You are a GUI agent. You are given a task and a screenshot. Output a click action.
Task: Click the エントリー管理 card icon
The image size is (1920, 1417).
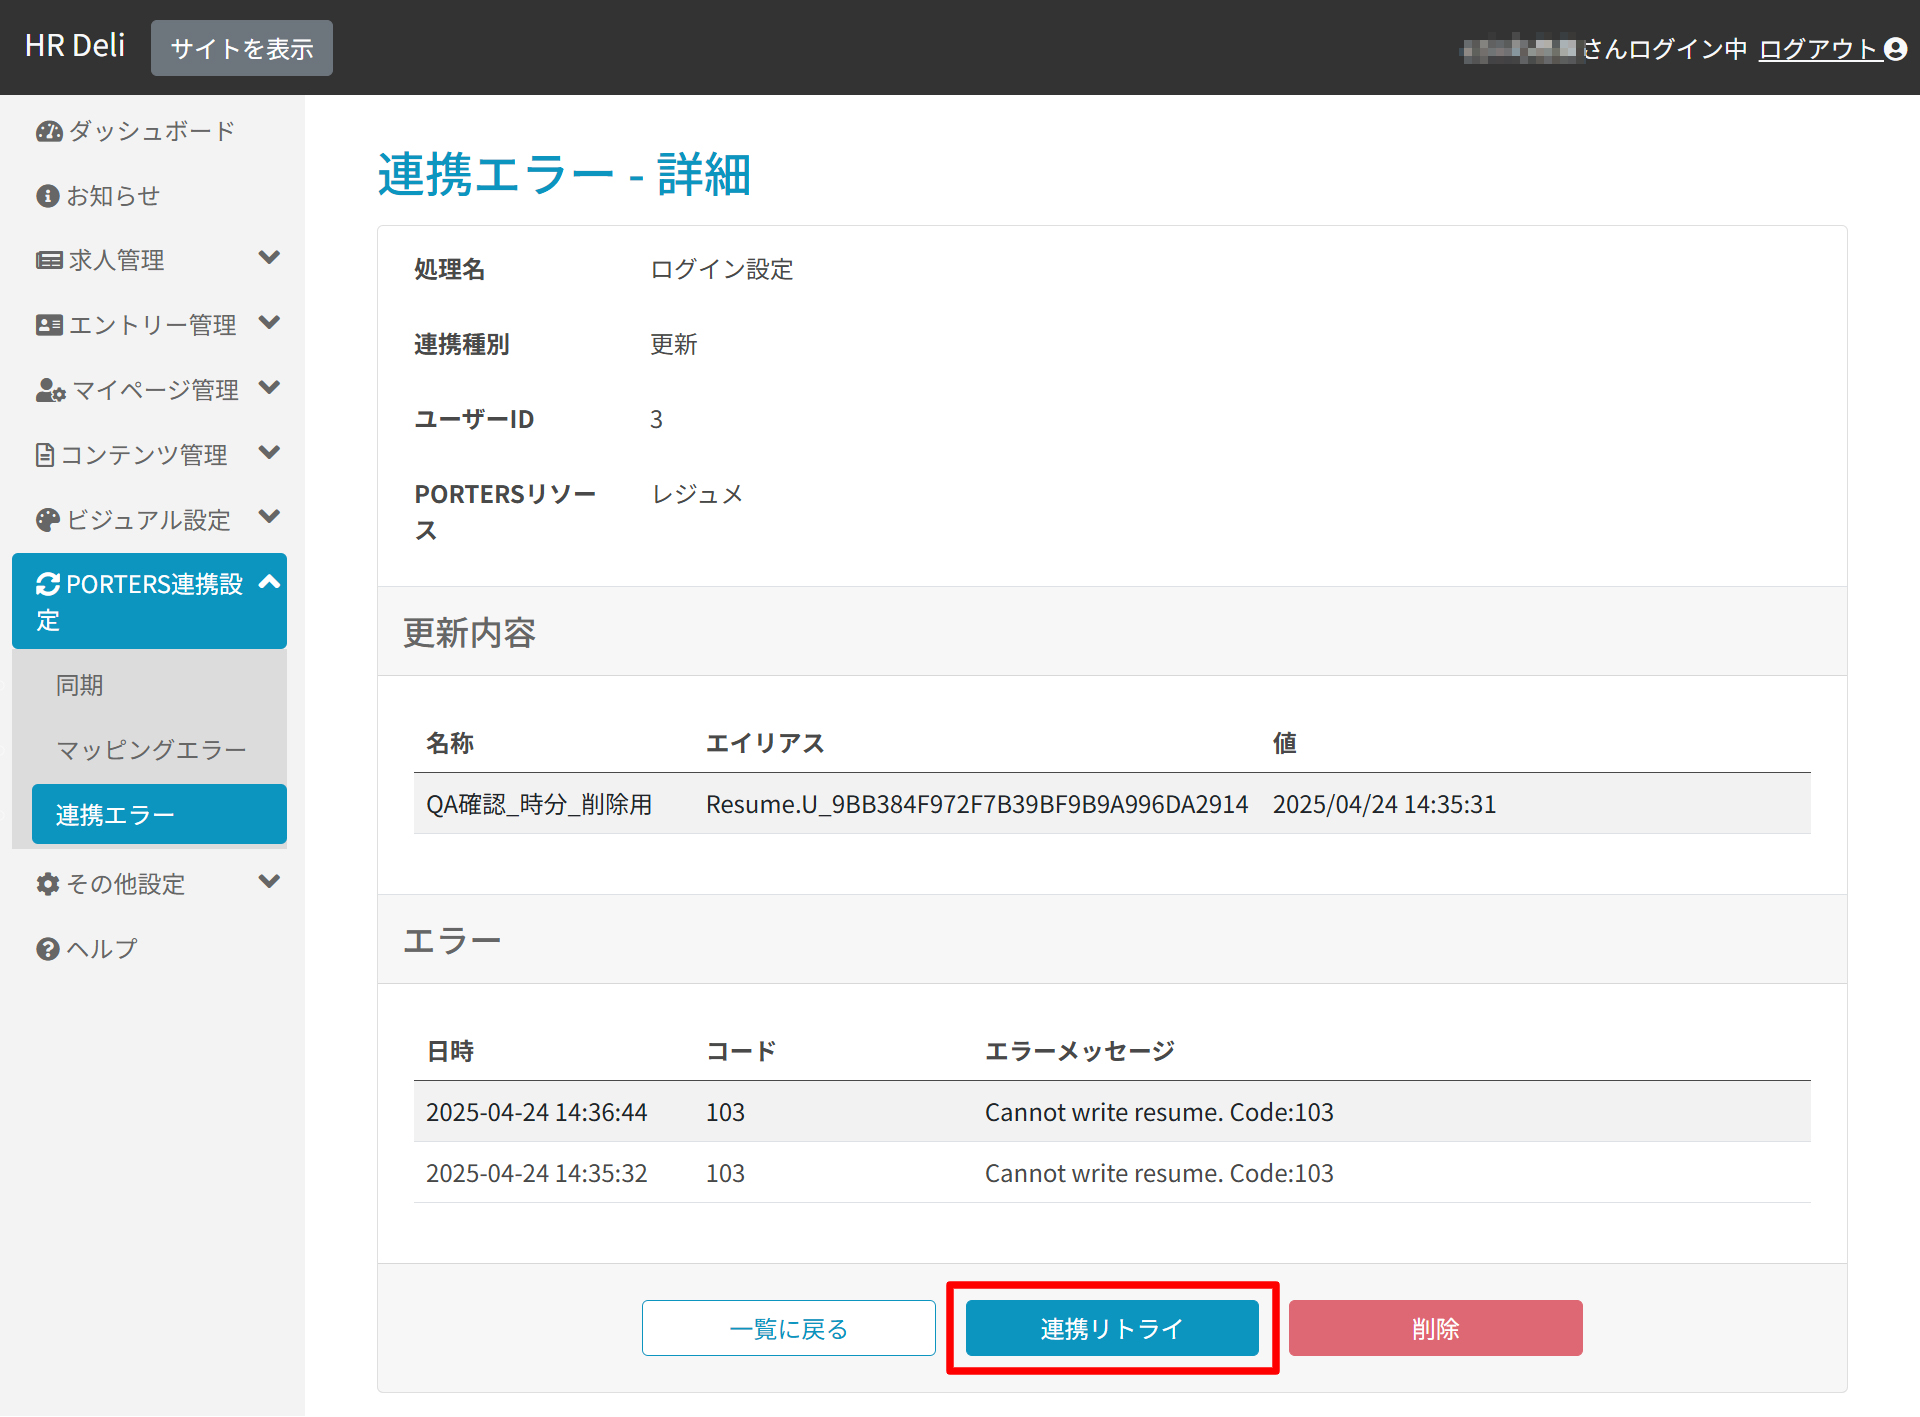(x=49, y=325)
